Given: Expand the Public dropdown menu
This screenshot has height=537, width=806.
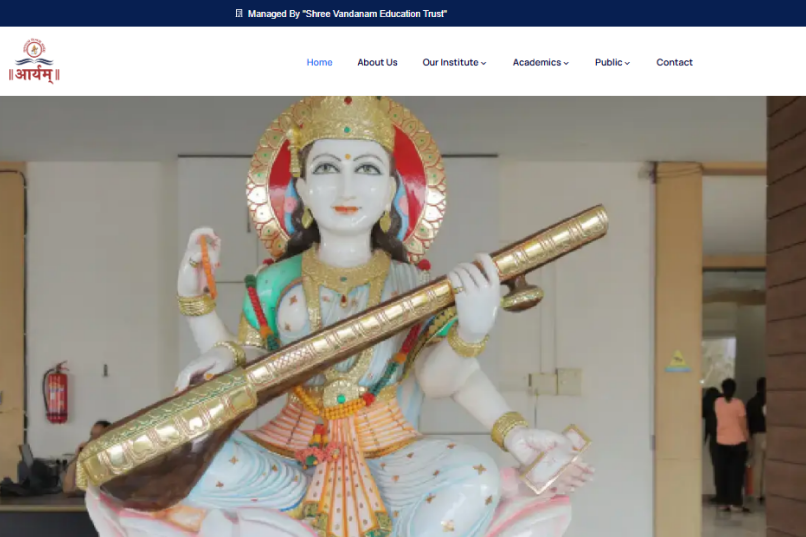Looking at the screenshot, I should [x=608, y=62].
